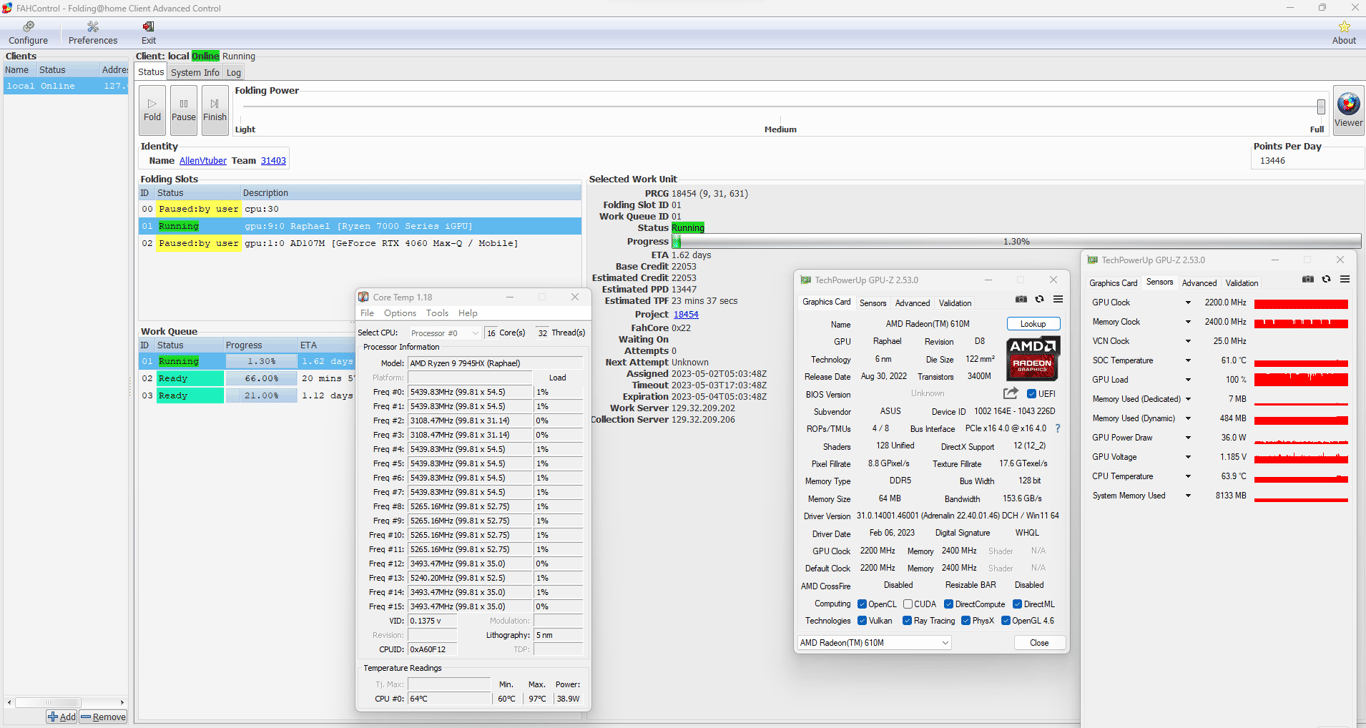The height and width of the screenshot is (728, 1366).
Task: Click screenshot camera icon in Sensors GPU-Z window
Action: click(1308, 279)
